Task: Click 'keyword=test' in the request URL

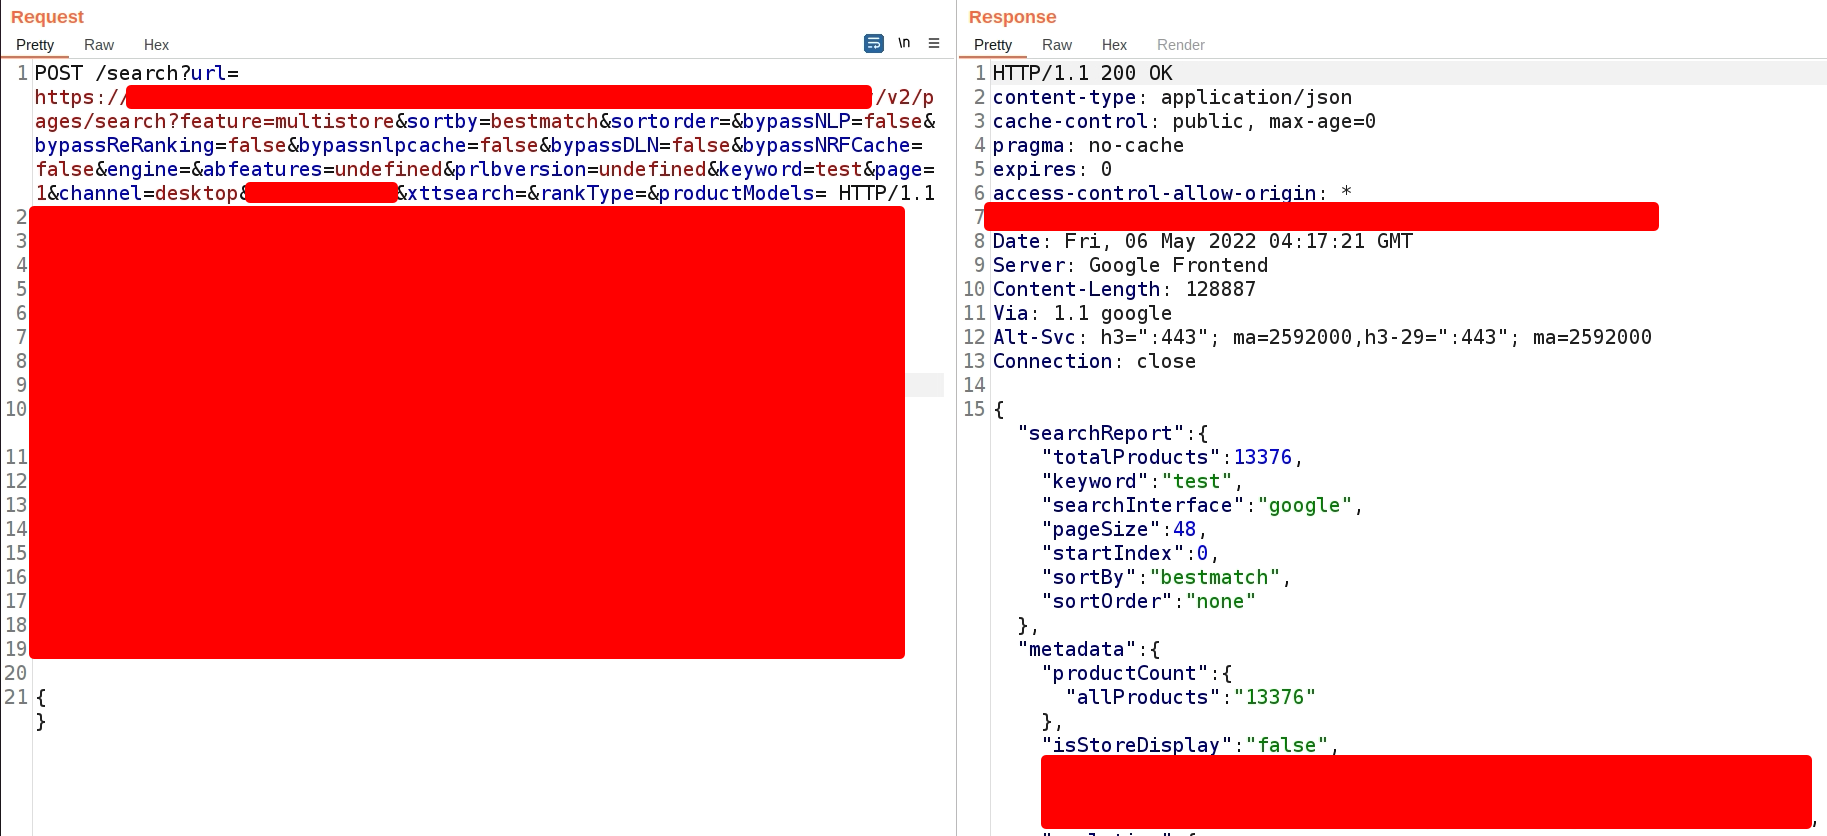Action: click(x=791, y=169)
